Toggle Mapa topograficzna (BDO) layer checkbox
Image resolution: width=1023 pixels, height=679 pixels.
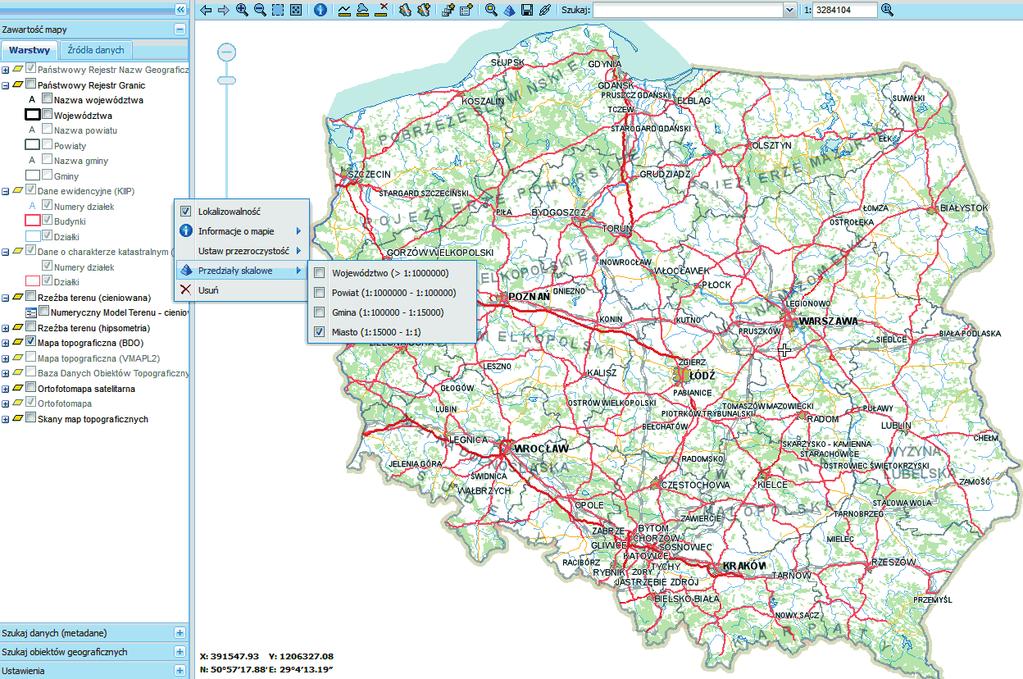31,342
